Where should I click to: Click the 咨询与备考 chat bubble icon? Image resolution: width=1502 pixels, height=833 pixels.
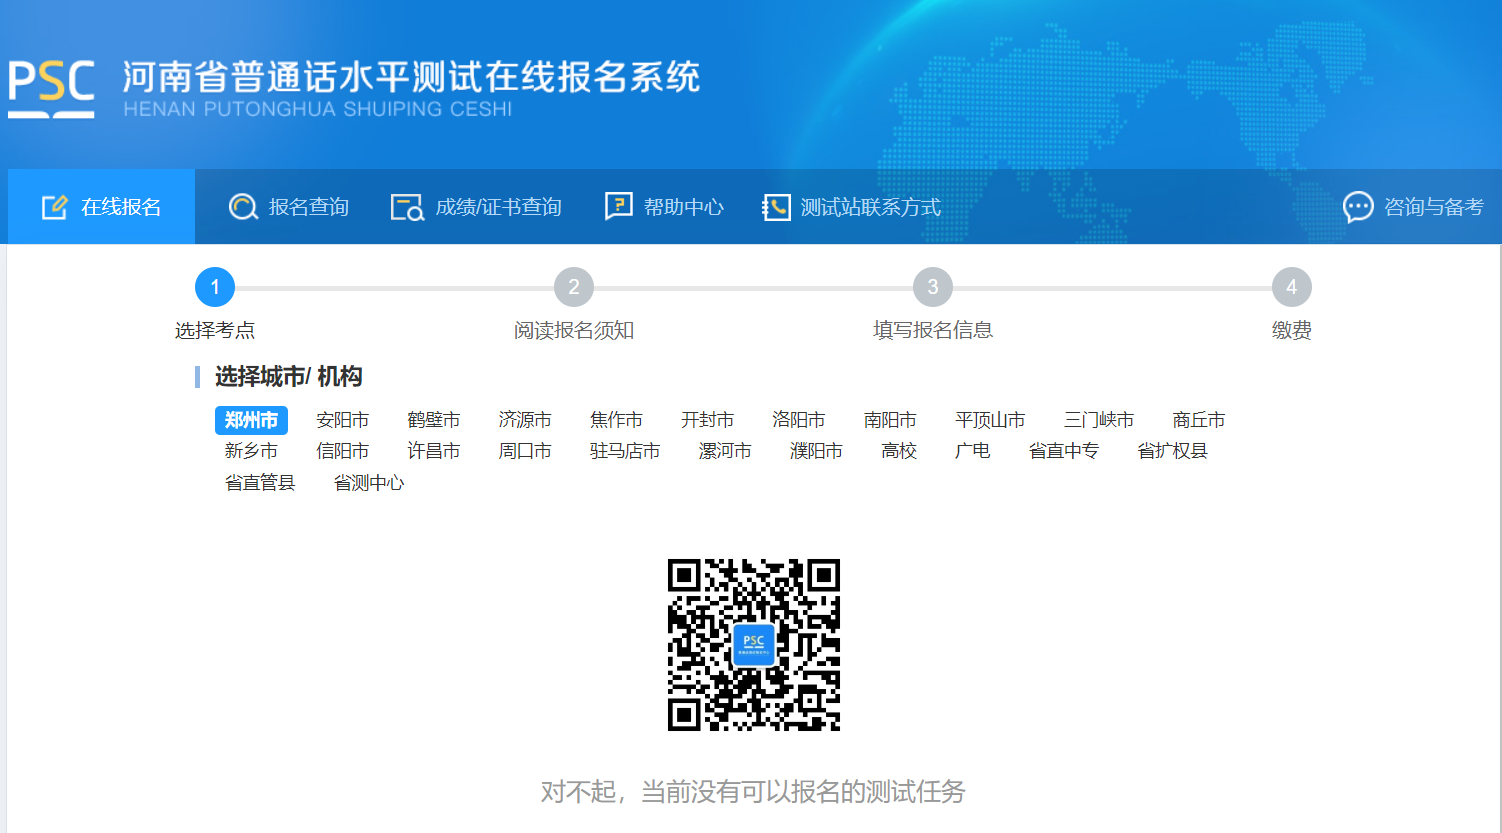click(x=1358, y=207)
